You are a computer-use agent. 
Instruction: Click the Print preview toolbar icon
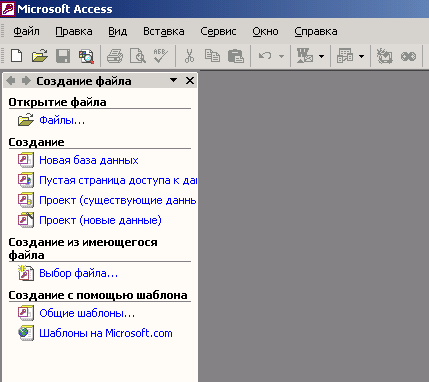138,56
